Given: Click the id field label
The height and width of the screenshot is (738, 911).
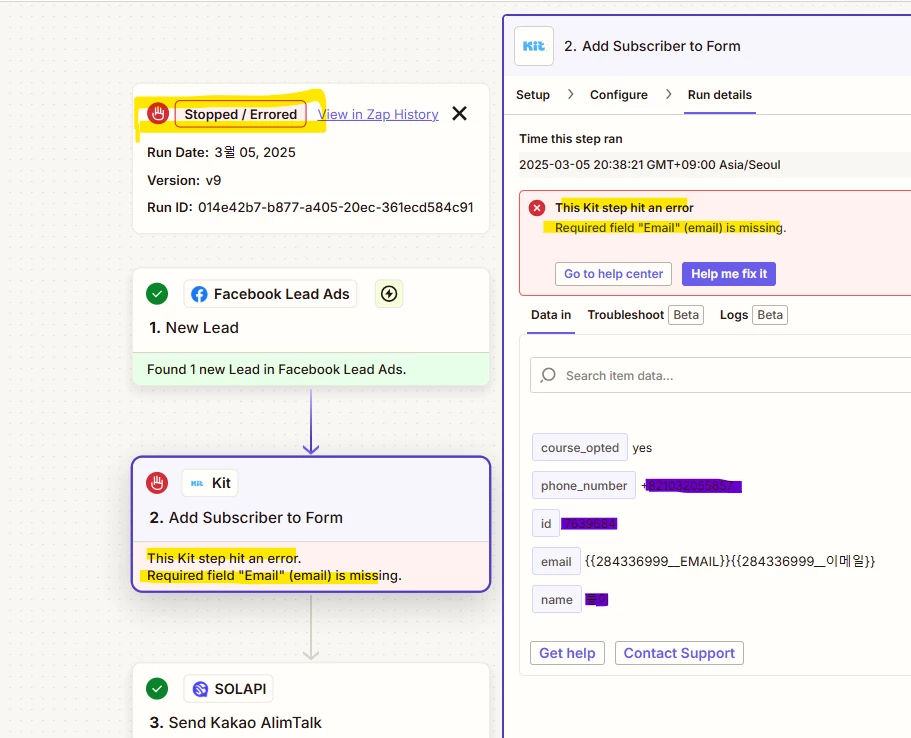Looking at the screenshot, I should (x=546, y=524).
